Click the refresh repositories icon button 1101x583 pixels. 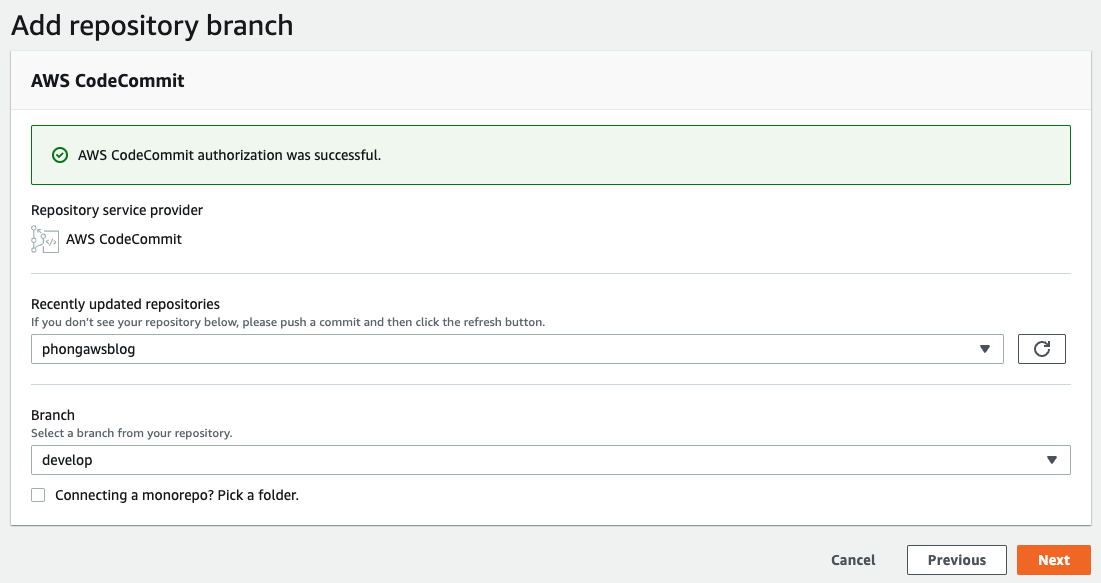[x=1041, y=349]
